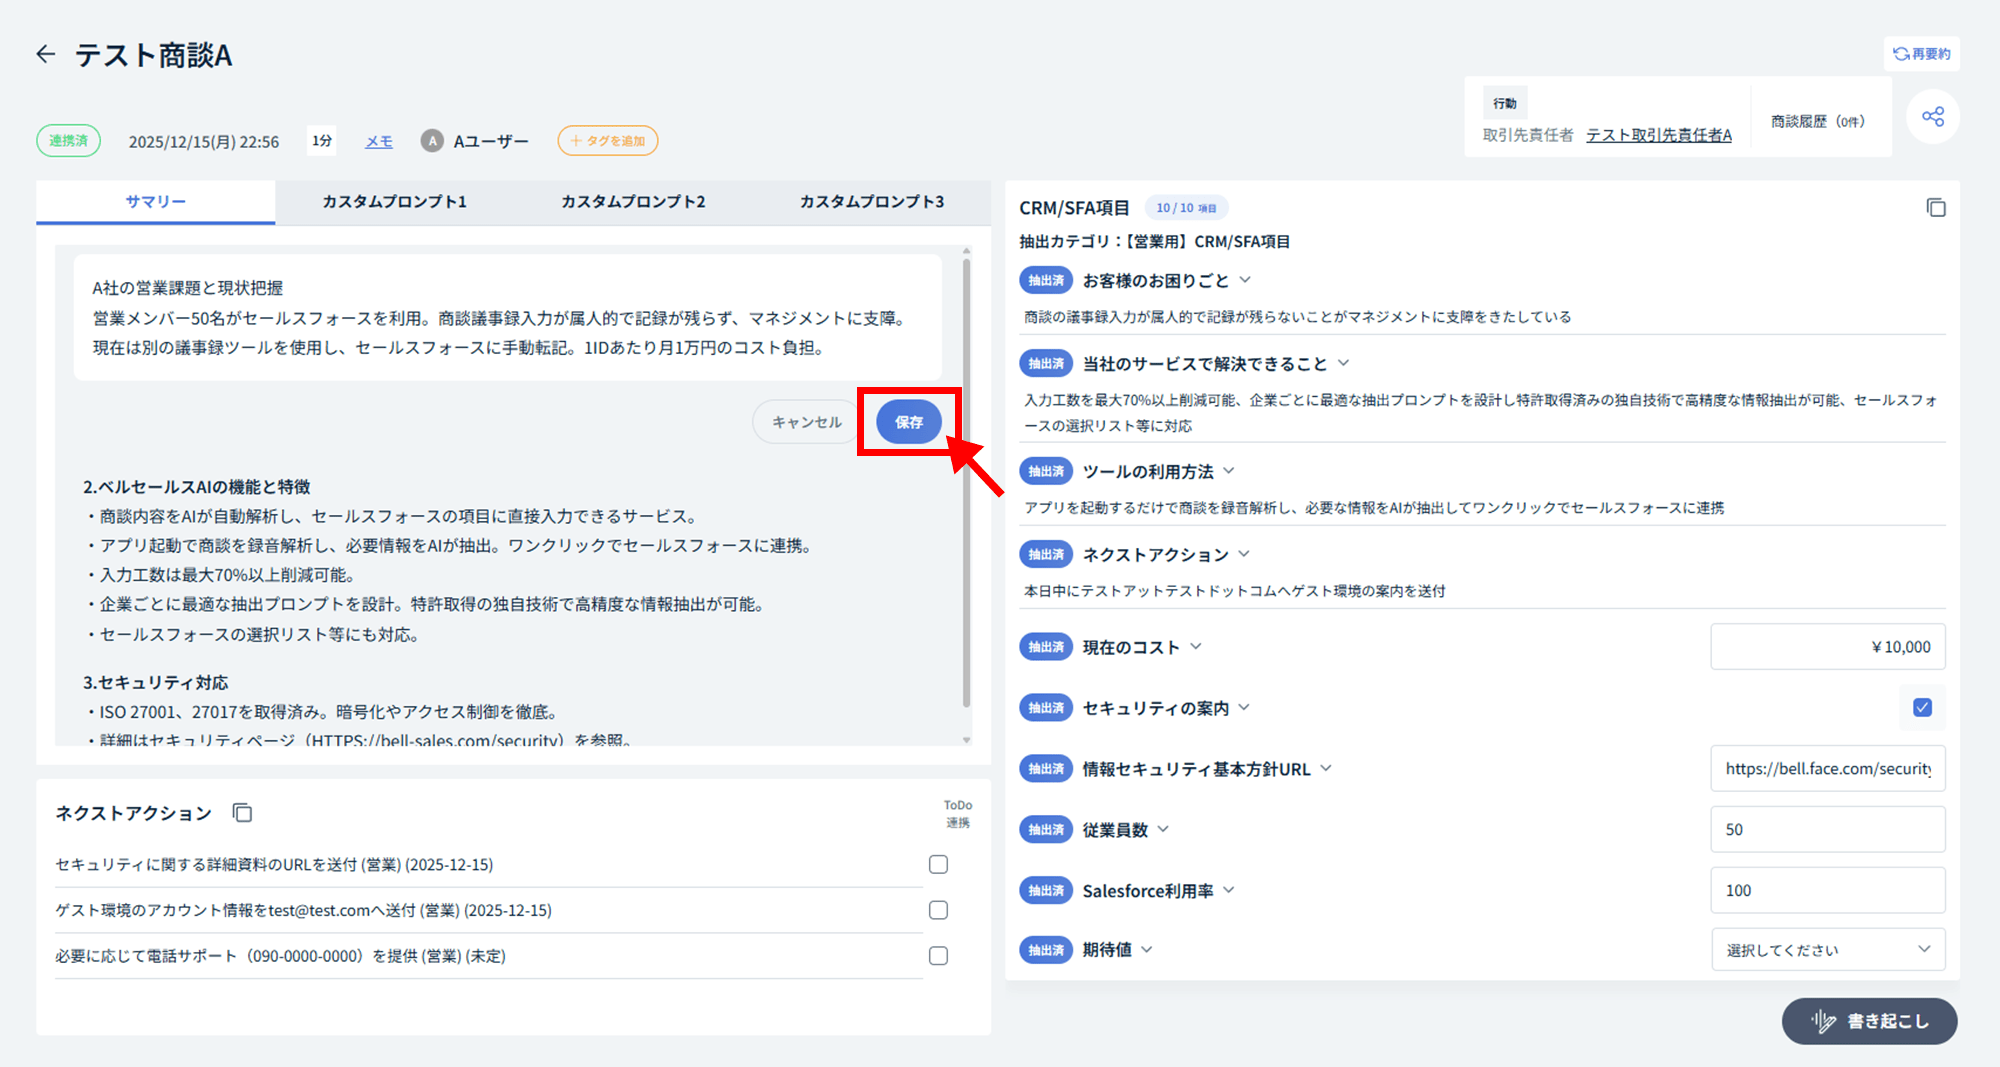Click the 従業員数 input field
Viewport: 2000px width, 1067px height.
1827,830
